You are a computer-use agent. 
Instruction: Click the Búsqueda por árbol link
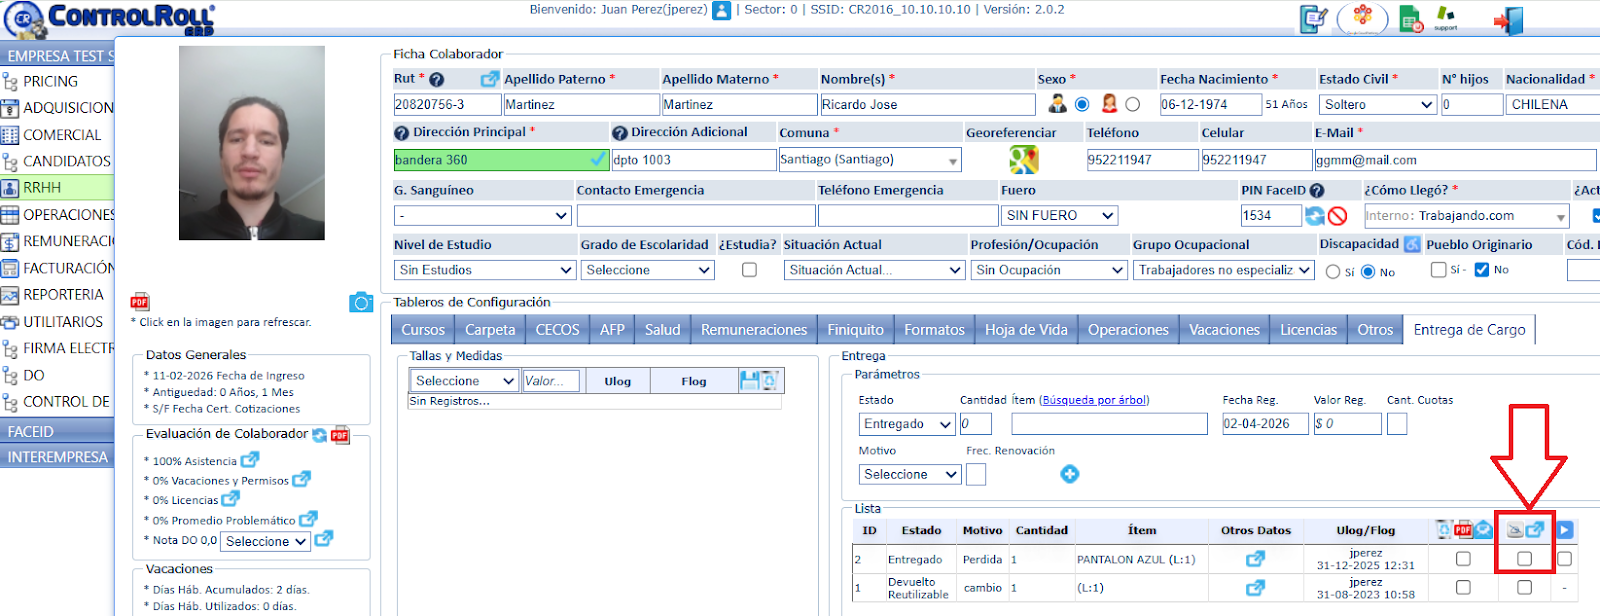[x=1094, y=400]
